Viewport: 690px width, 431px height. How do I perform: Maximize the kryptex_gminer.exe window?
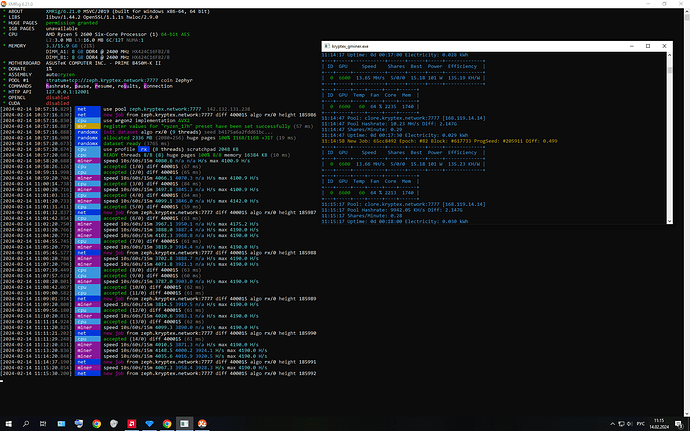(x=648, y=46)
